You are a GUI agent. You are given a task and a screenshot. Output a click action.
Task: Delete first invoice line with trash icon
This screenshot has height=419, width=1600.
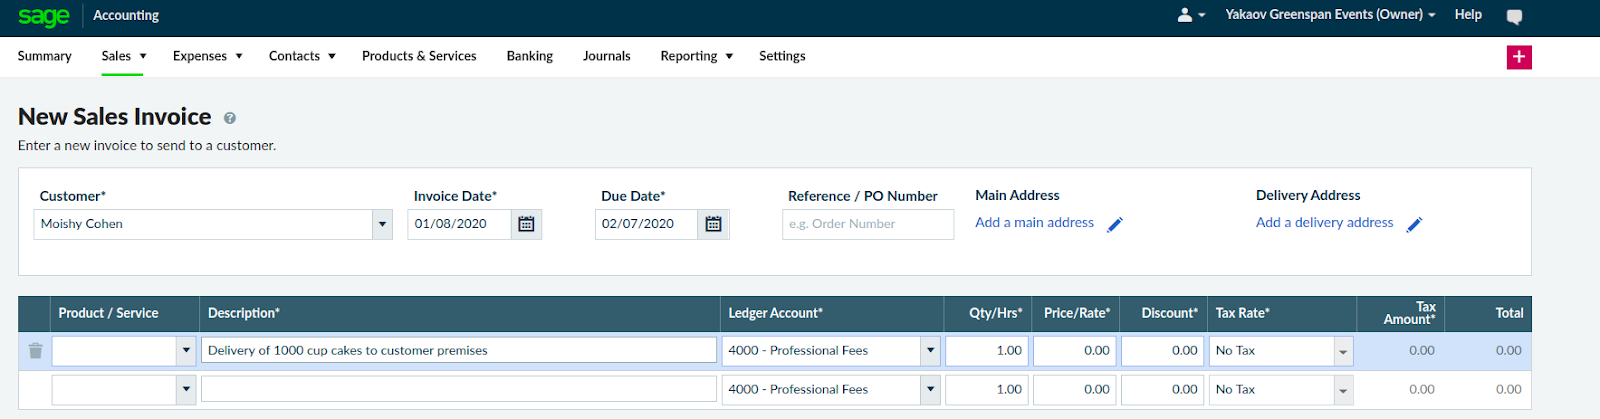click(x=35, y=351)
